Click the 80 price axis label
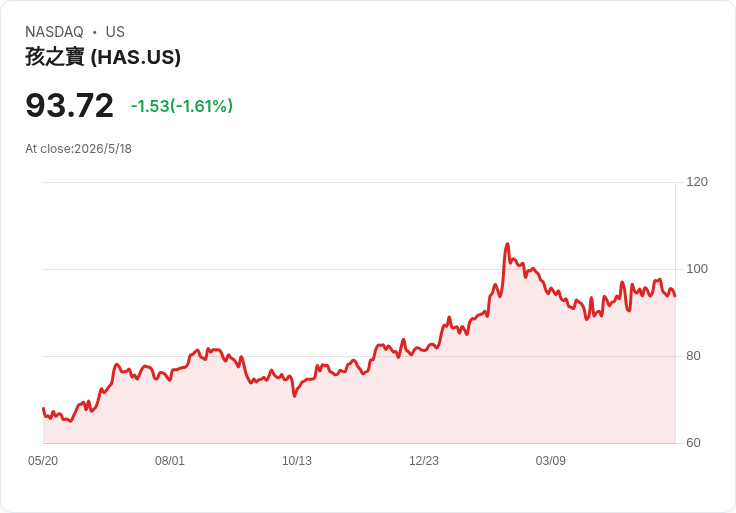736x513 pixels. pos(693,356)
